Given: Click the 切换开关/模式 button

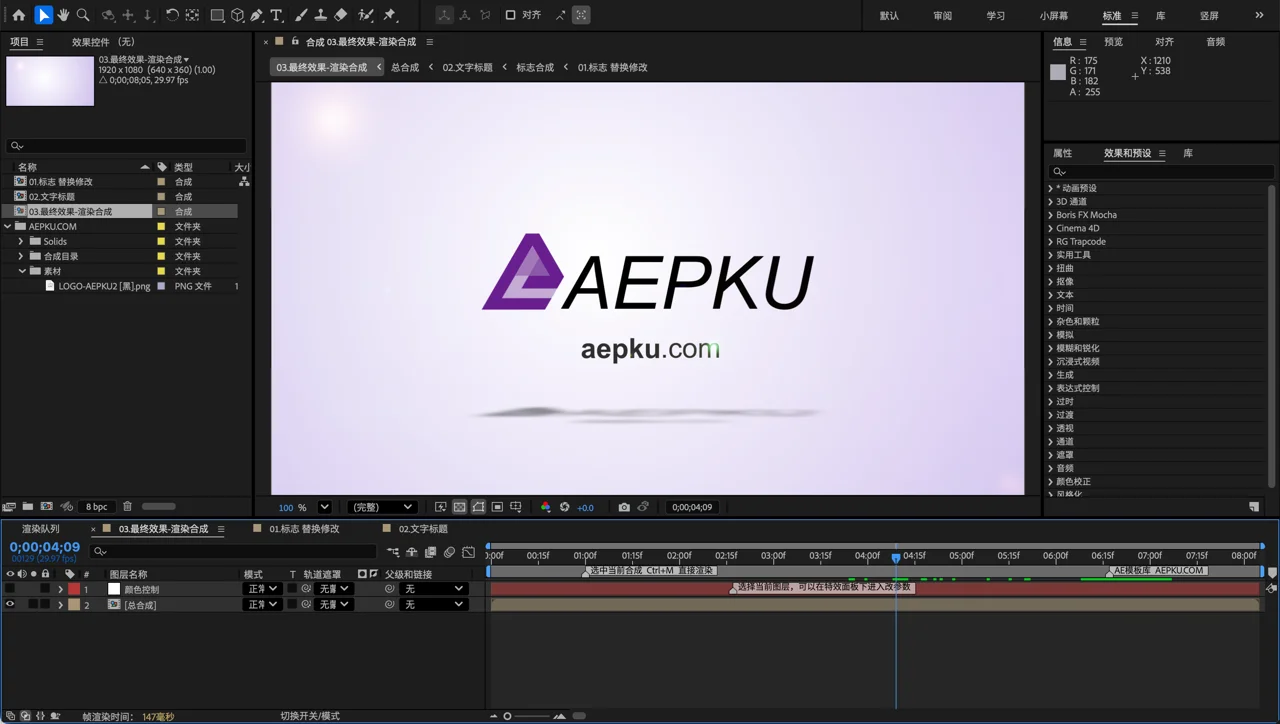Looking at the screenshot, I should pyautogui.click(x=310, y=716).
